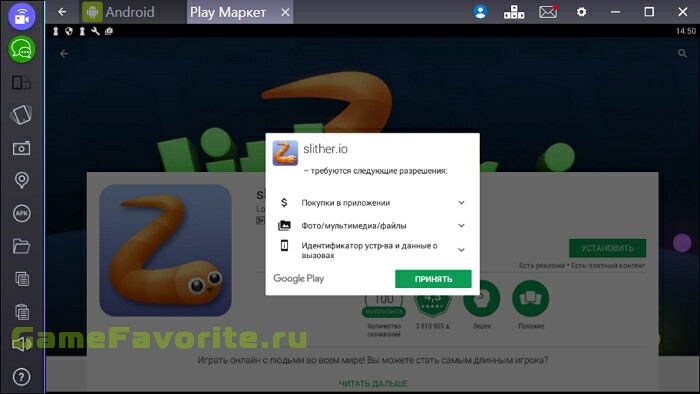700x394 pixels.
Task: Click the large slither.io app artwork
Action: point(165,250)
